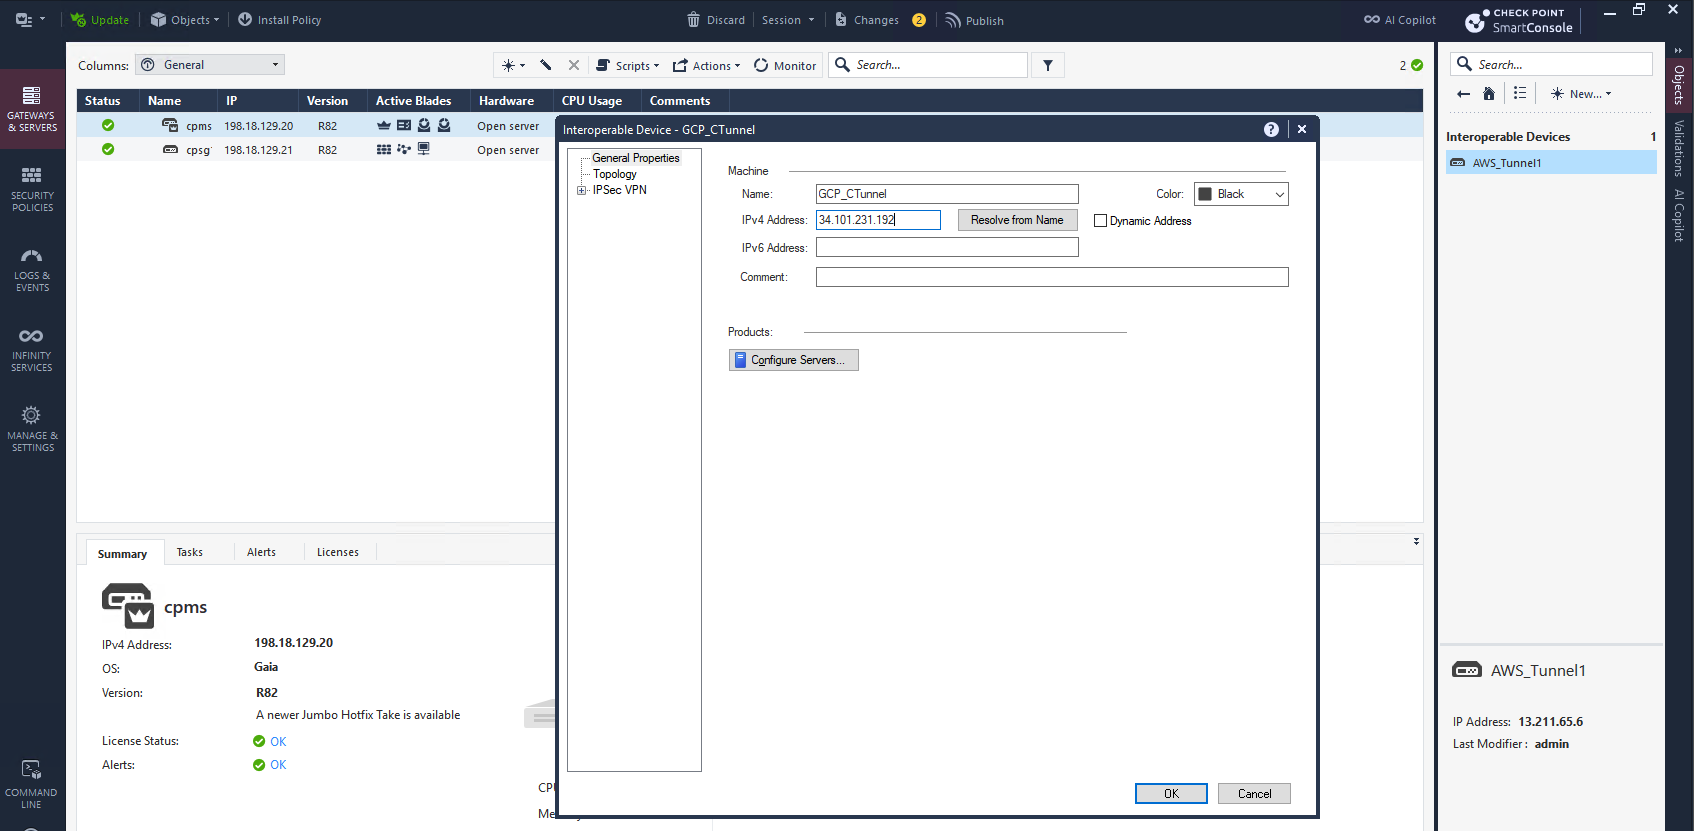This screenshot has height=831, width=1694.
Task: Open Gateways & Servers view
Action: (32, 108)
